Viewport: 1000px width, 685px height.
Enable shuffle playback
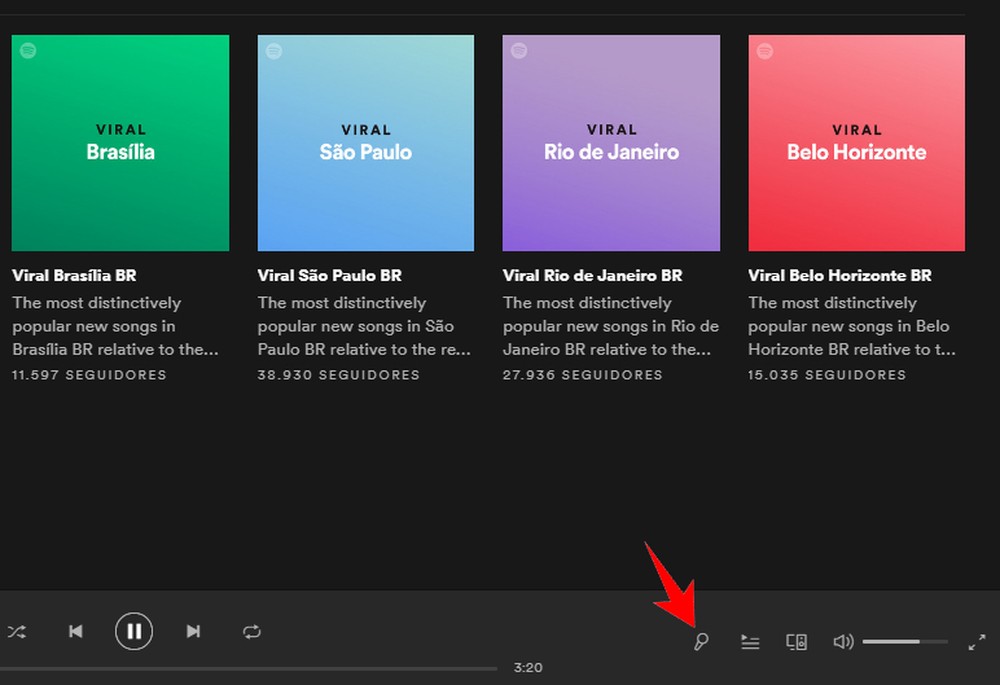coord(16,631)
